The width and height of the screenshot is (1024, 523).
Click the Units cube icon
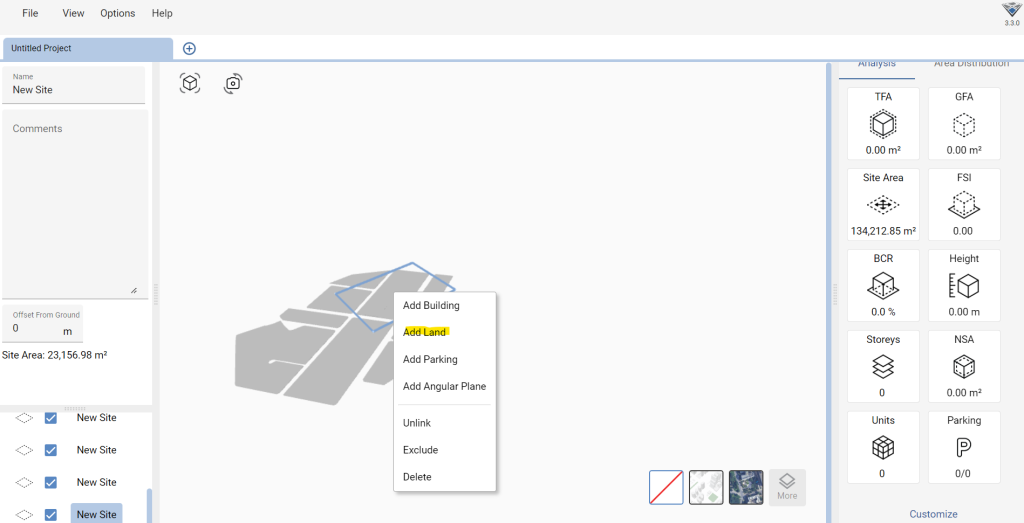click(883, 448)
